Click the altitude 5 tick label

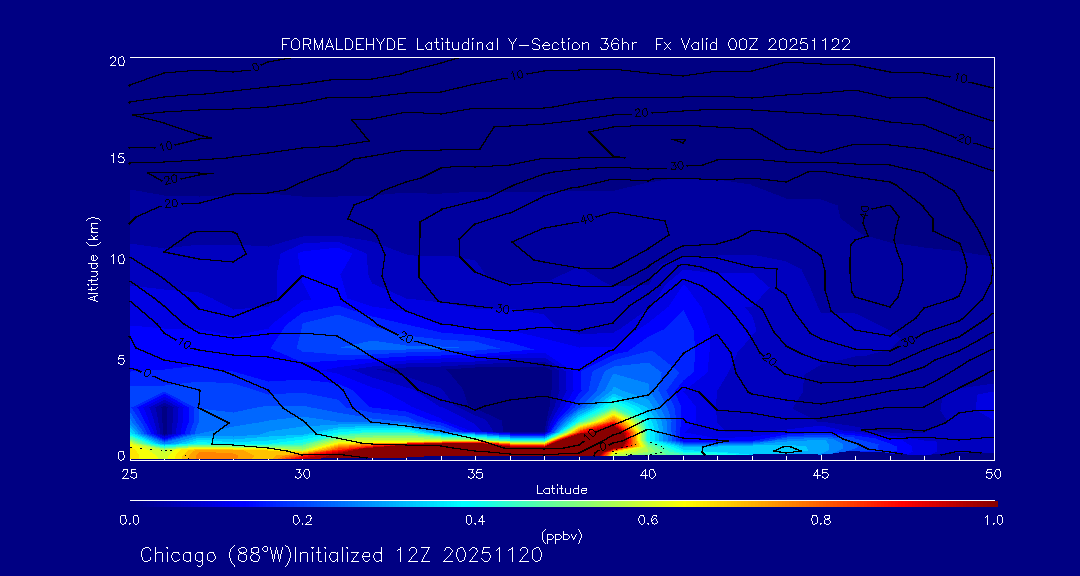point(119,358)
